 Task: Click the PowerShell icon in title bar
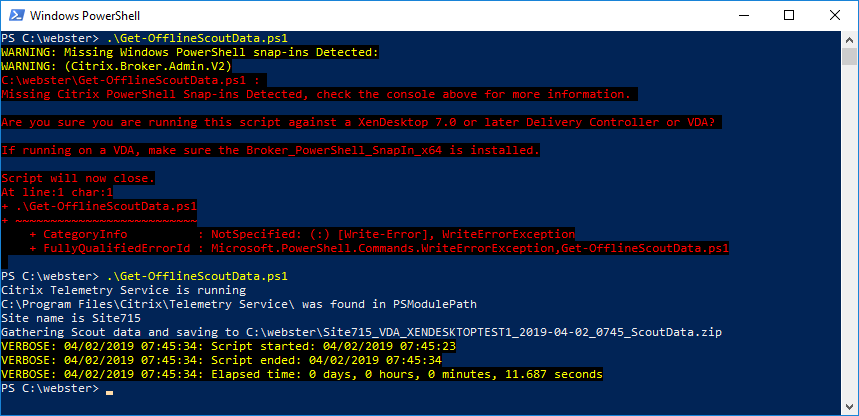pyautogui.click(x=15, y=16)
